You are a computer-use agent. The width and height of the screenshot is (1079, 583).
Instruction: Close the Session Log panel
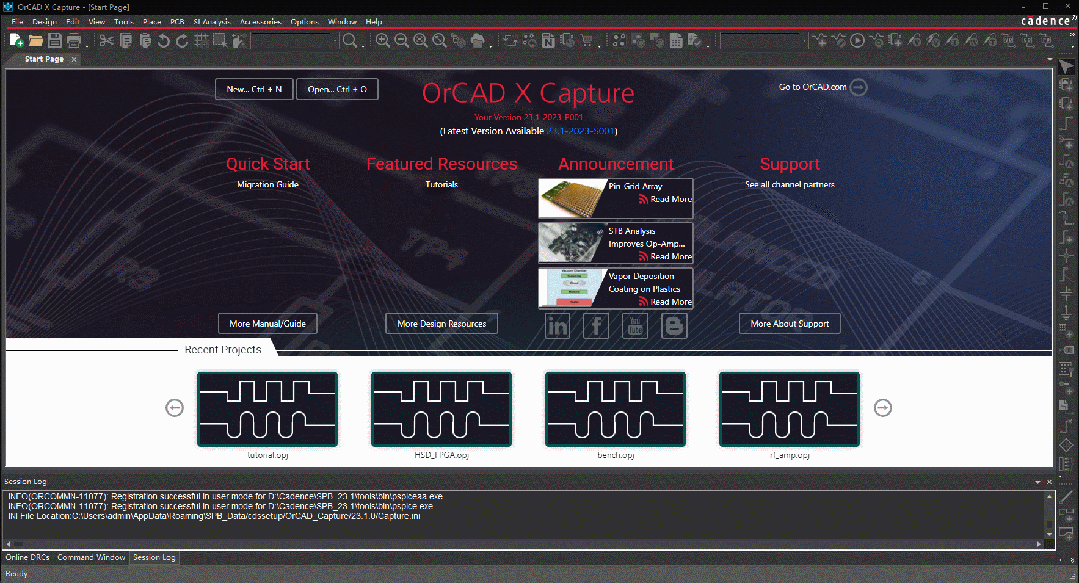coord(1049,482)
